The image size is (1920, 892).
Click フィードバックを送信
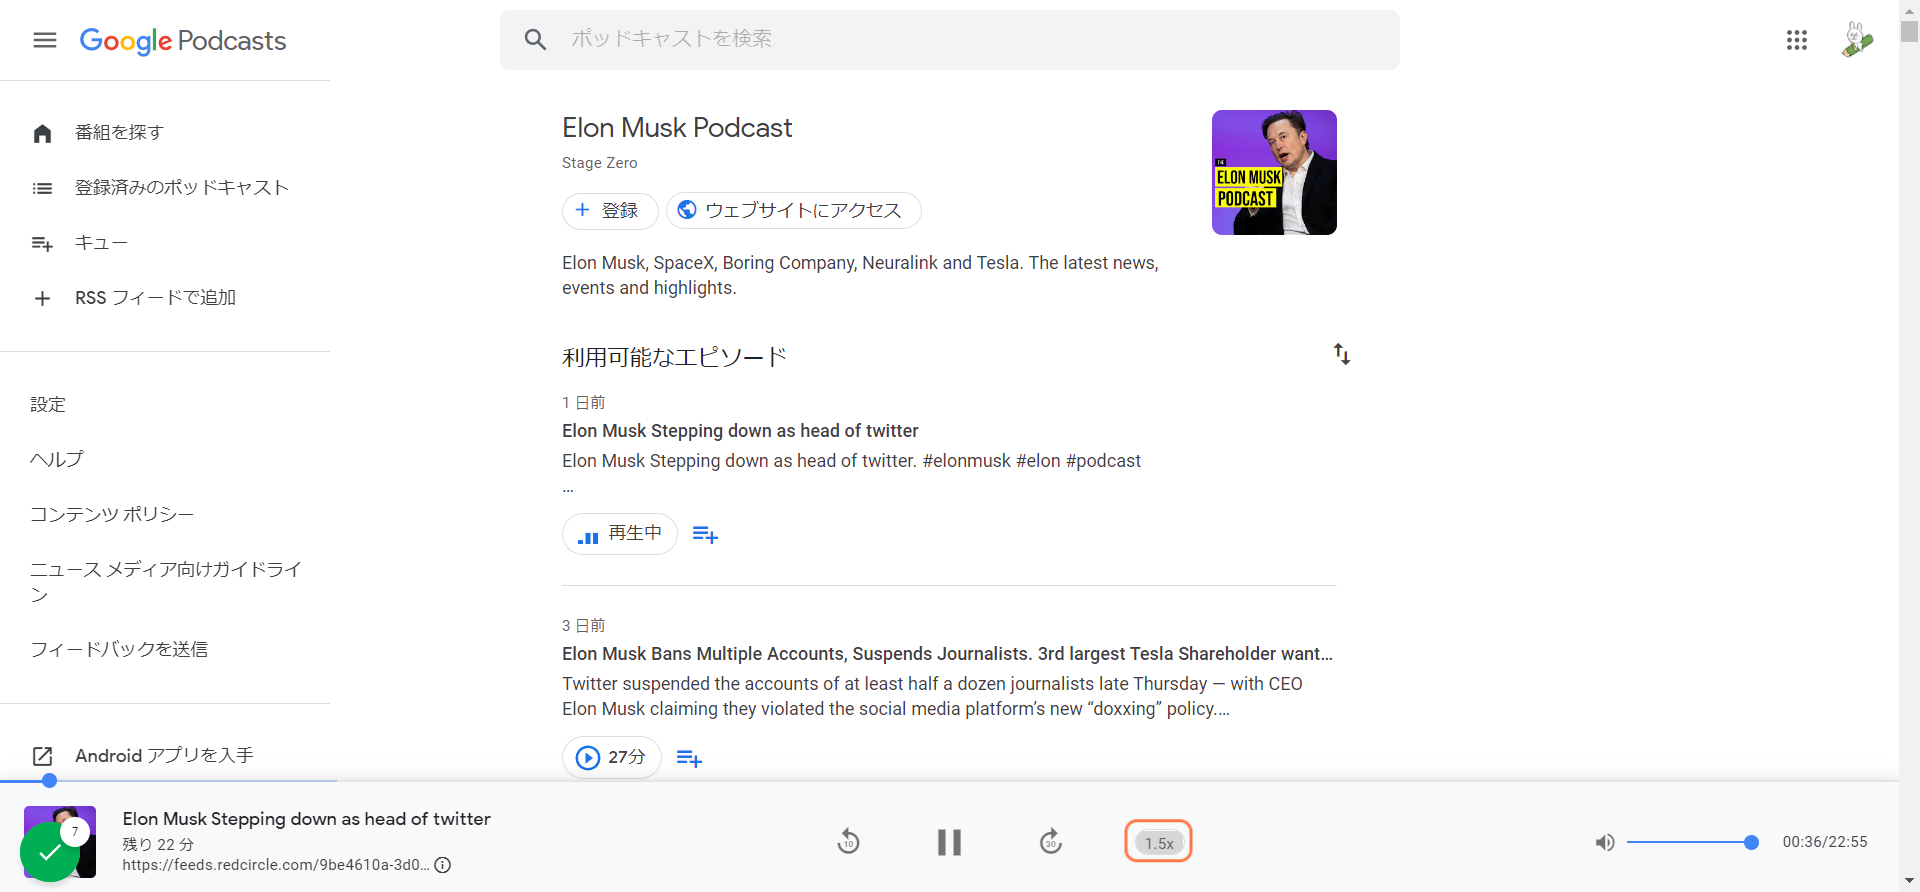click(x=119, y=650)
